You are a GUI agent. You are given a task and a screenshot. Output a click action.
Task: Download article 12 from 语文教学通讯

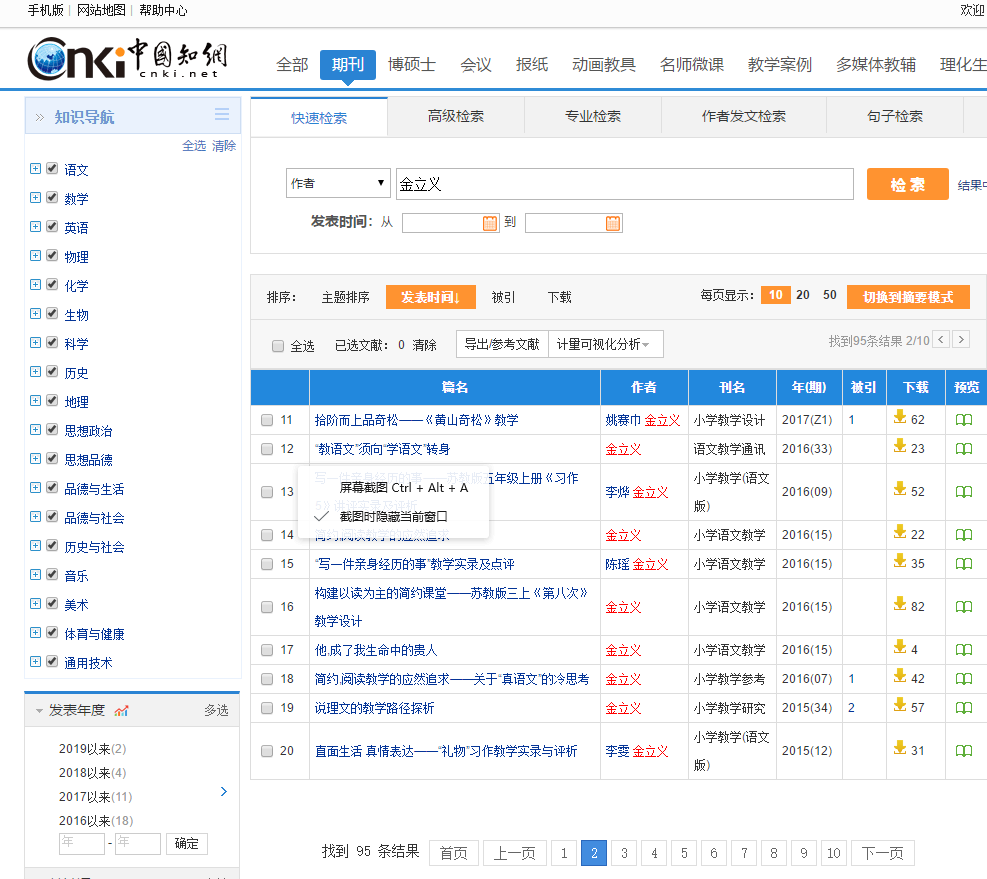(900, 446)
